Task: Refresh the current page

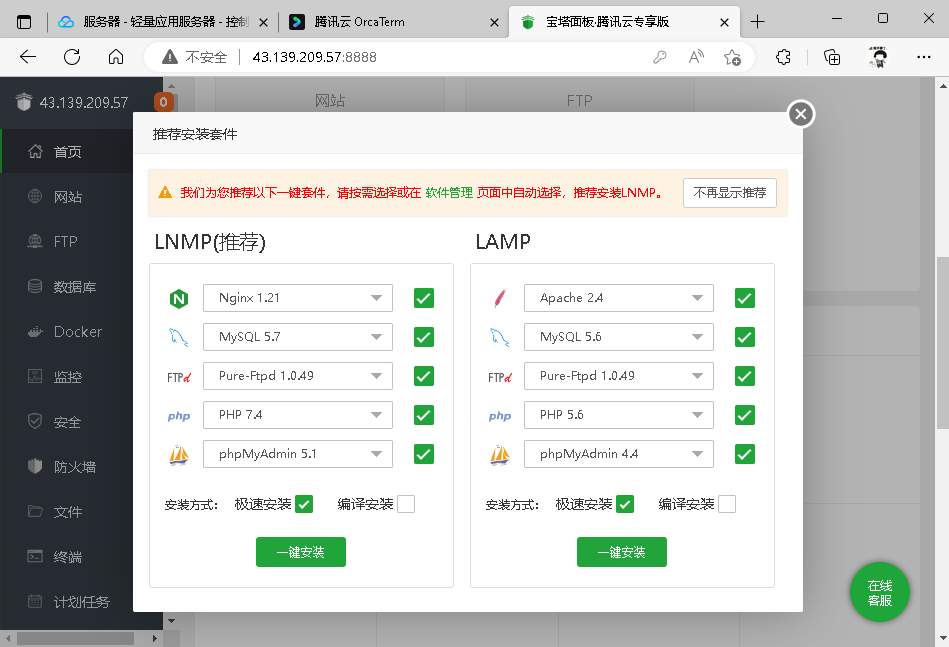Action: (72, 57)
